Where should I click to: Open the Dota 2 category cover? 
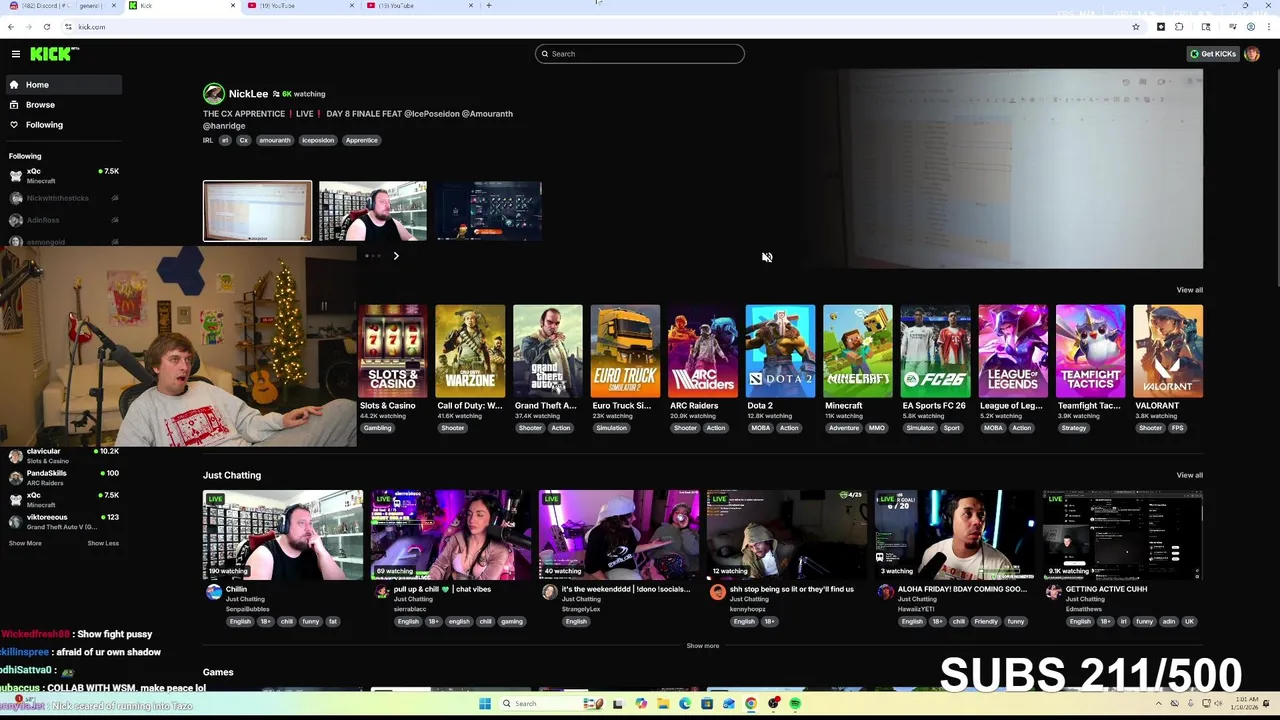pos(780,351)
